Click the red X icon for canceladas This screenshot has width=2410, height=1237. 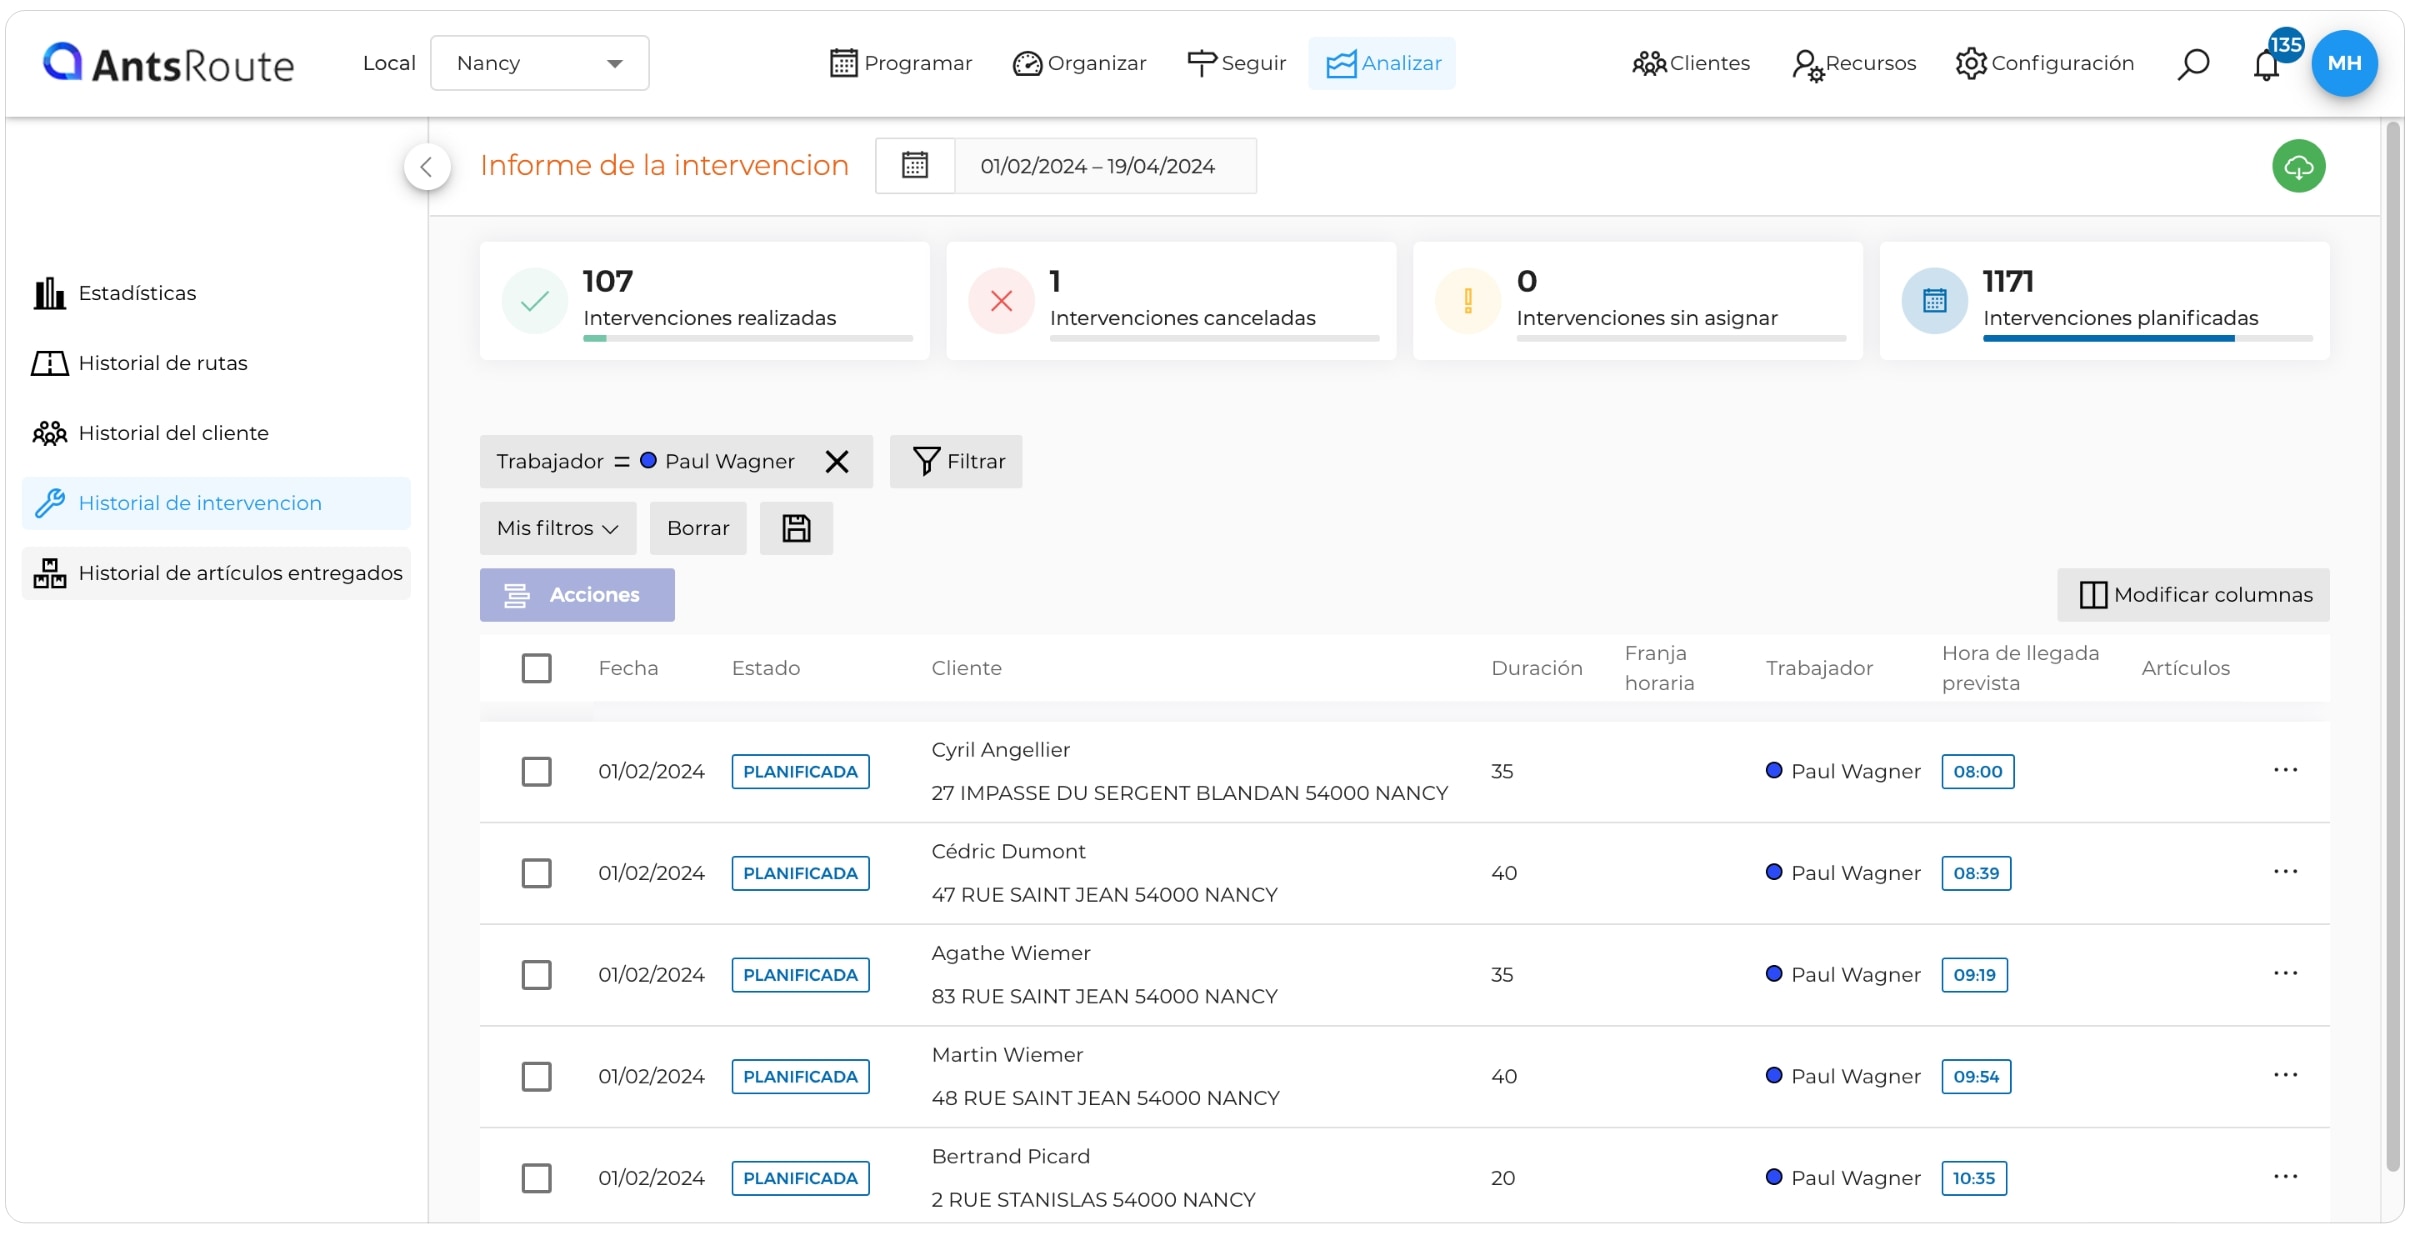[x=1001, y=300]
